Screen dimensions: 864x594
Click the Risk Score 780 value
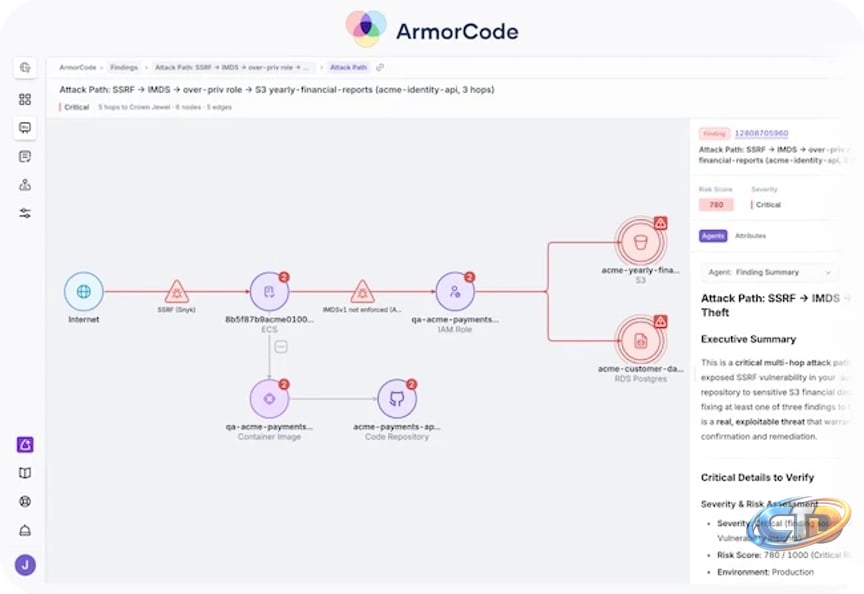[x=716, y=205]
